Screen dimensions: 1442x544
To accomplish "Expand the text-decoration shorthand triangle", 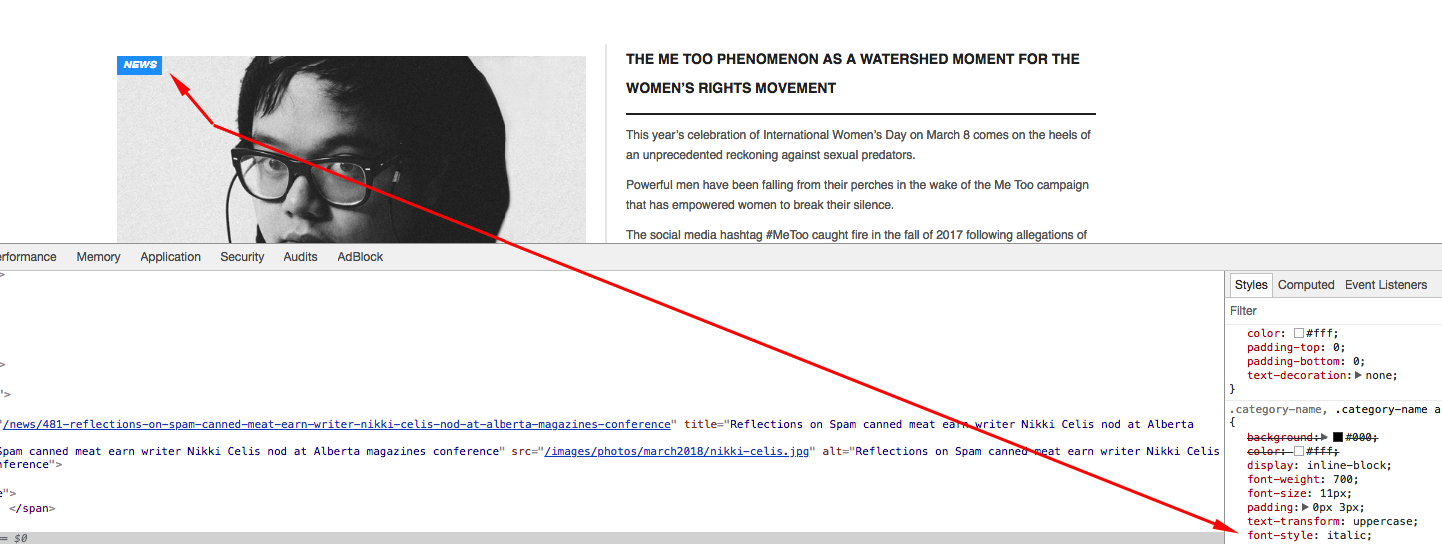I will [x=1358, y=376].
